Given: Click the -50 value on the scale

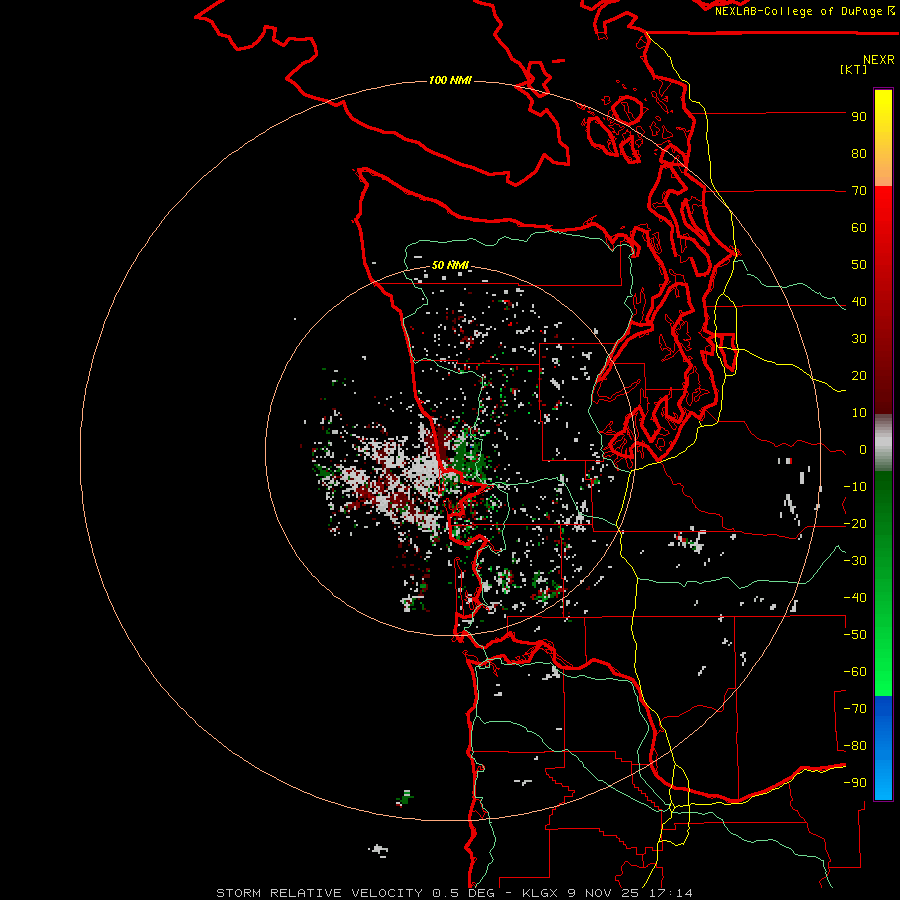Looking at the screenshot, I should point(855,635).
